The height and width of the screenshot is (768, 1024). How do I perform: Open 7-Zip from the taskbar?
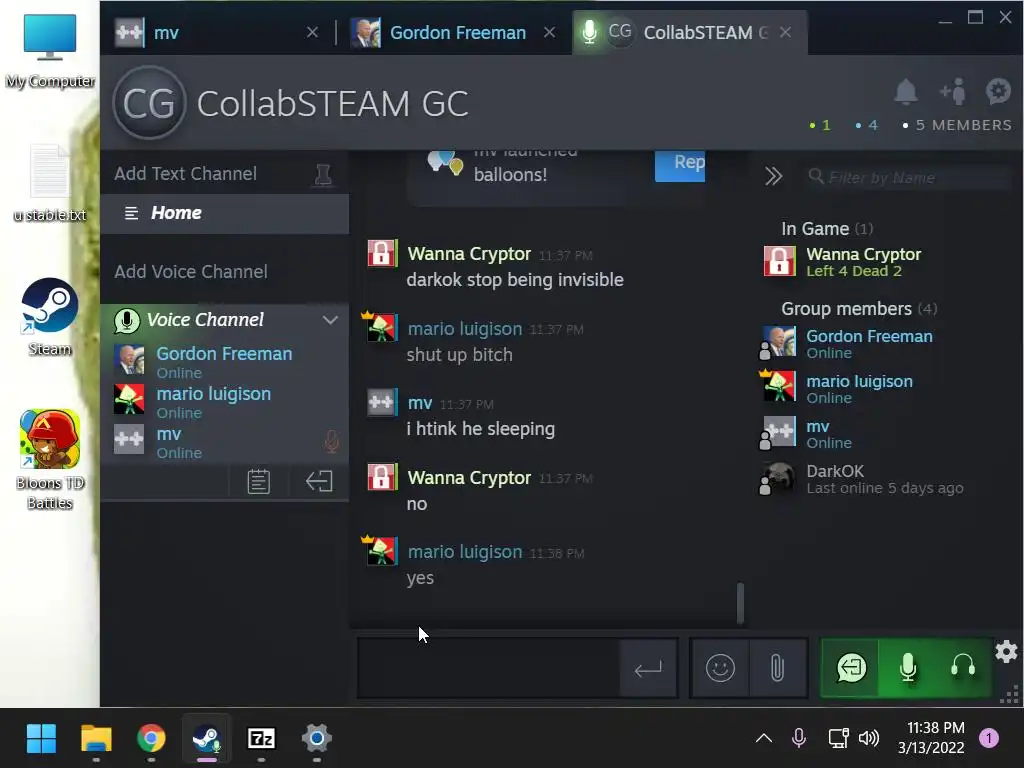tap(261, 739)
